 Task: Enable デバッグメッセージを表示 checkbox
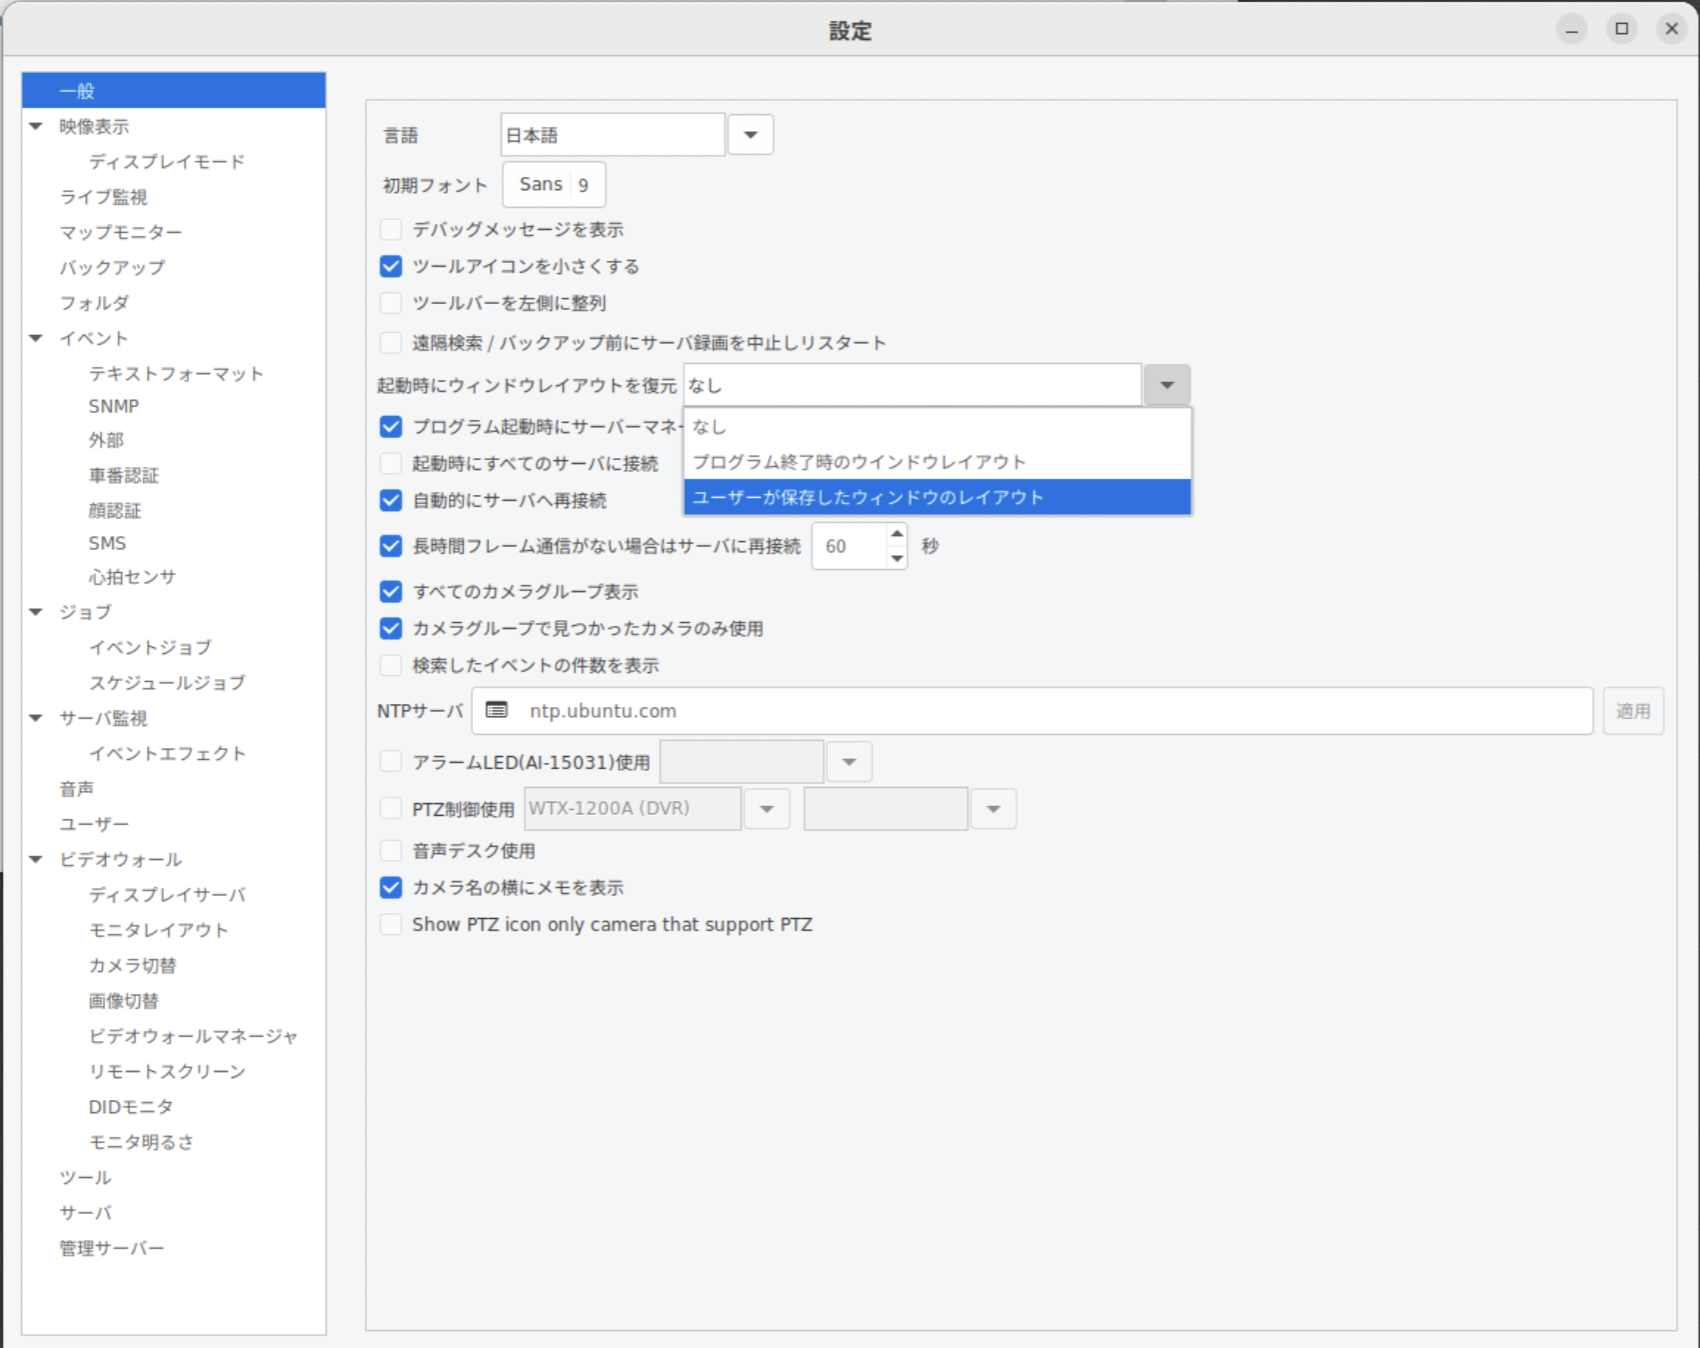pos(391,230)
